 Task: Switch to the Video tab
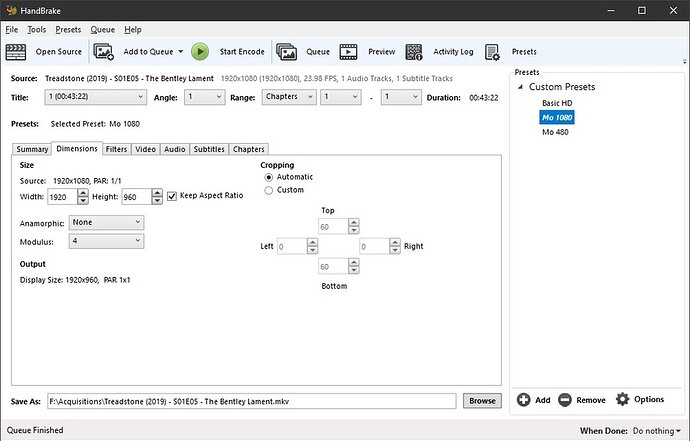[x=145, y=149]
